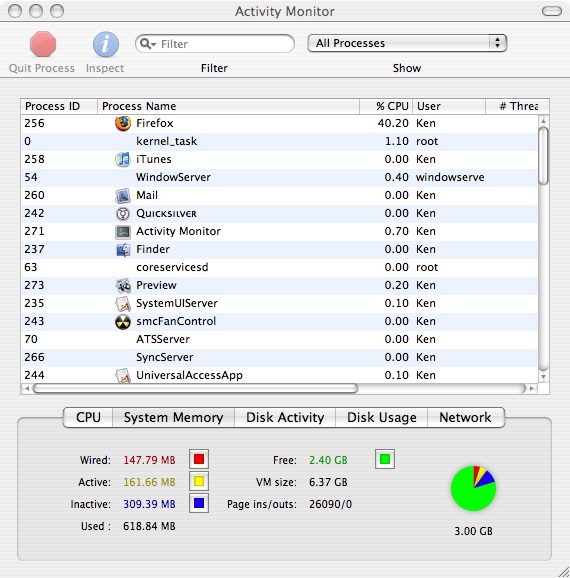Screen dimensions: 570x578
Task: Select the SyncServer process row
Action: click(279, 357)
